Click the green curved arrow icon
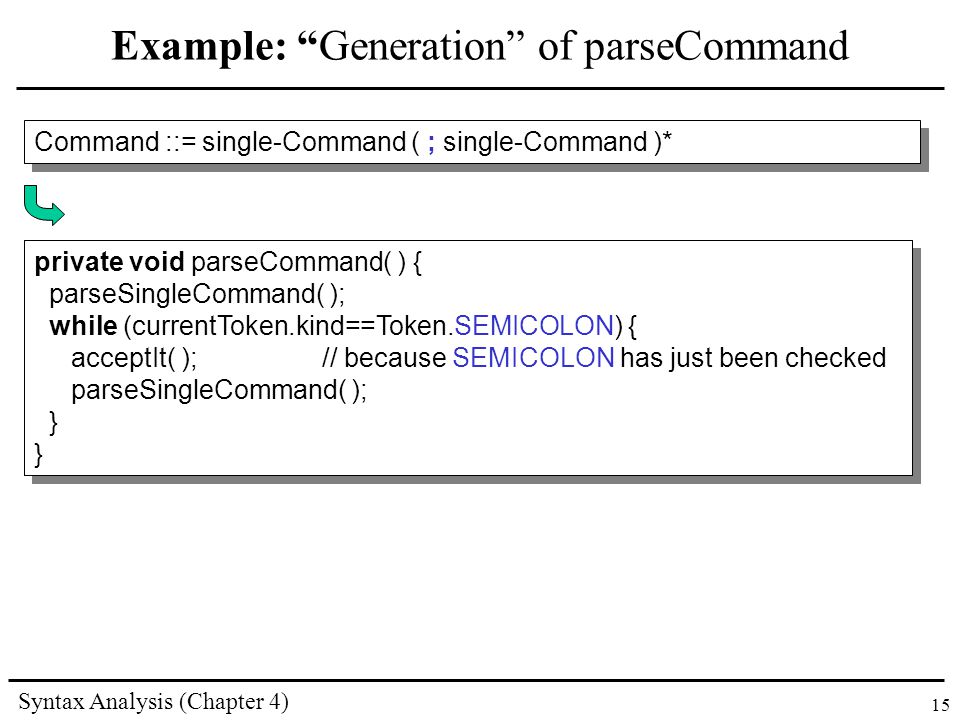The height and width of the screenshot is (720, 960). point(44,205)
